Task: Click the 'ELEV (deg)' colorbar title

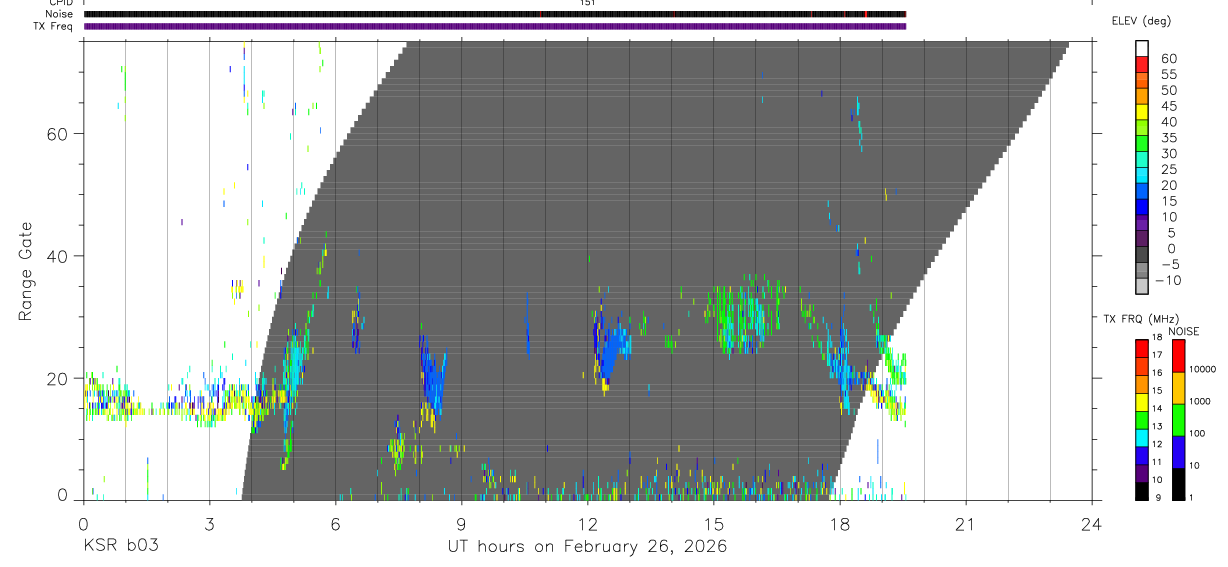Action: [1141, 22]
